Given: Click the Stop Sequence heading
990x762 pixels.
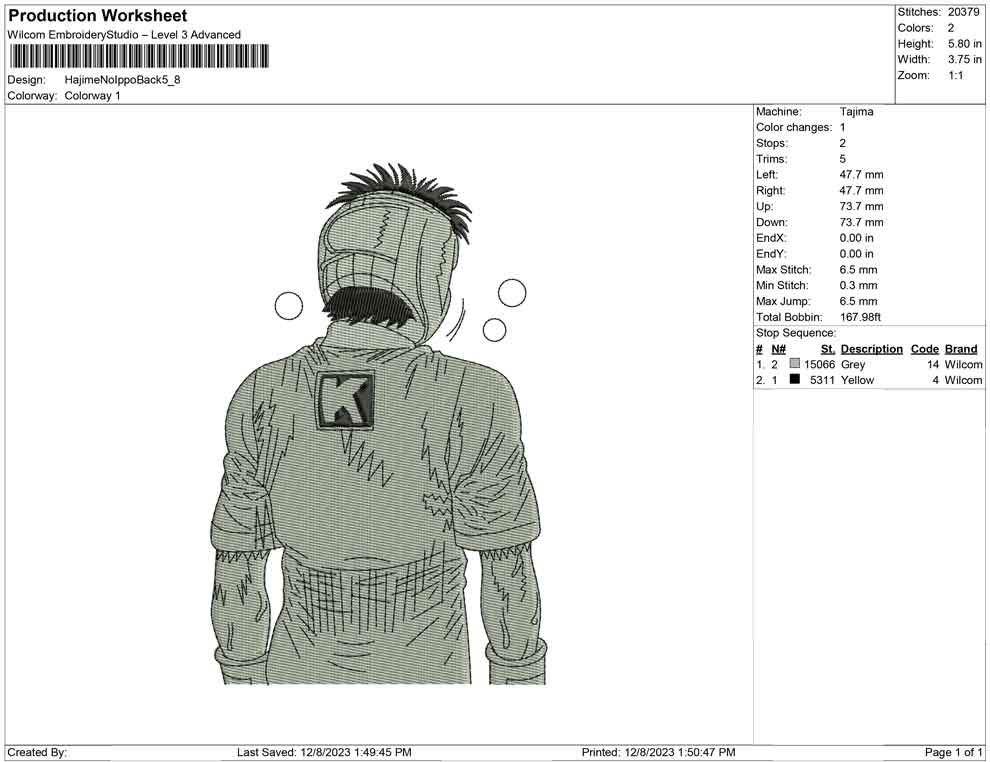Looking at the screenshot, I should coord(796,333).
